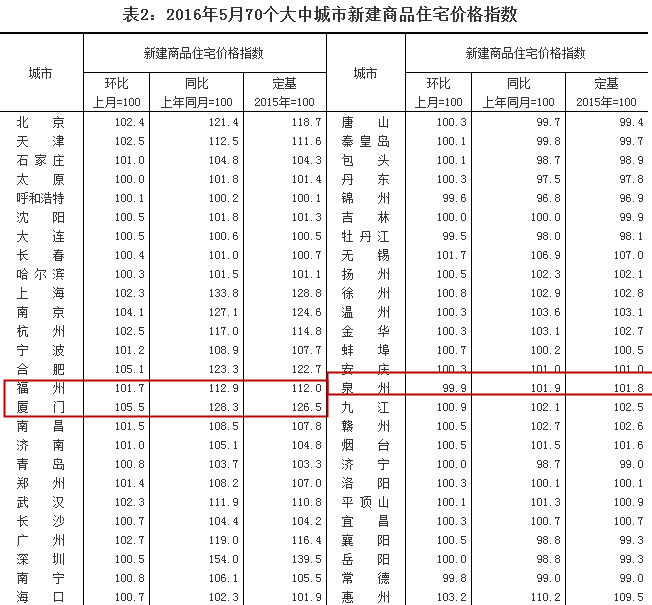Click Quanzhou's 同比 value 101.9
This screenshot has height=605, width=652.
point(546,388)
